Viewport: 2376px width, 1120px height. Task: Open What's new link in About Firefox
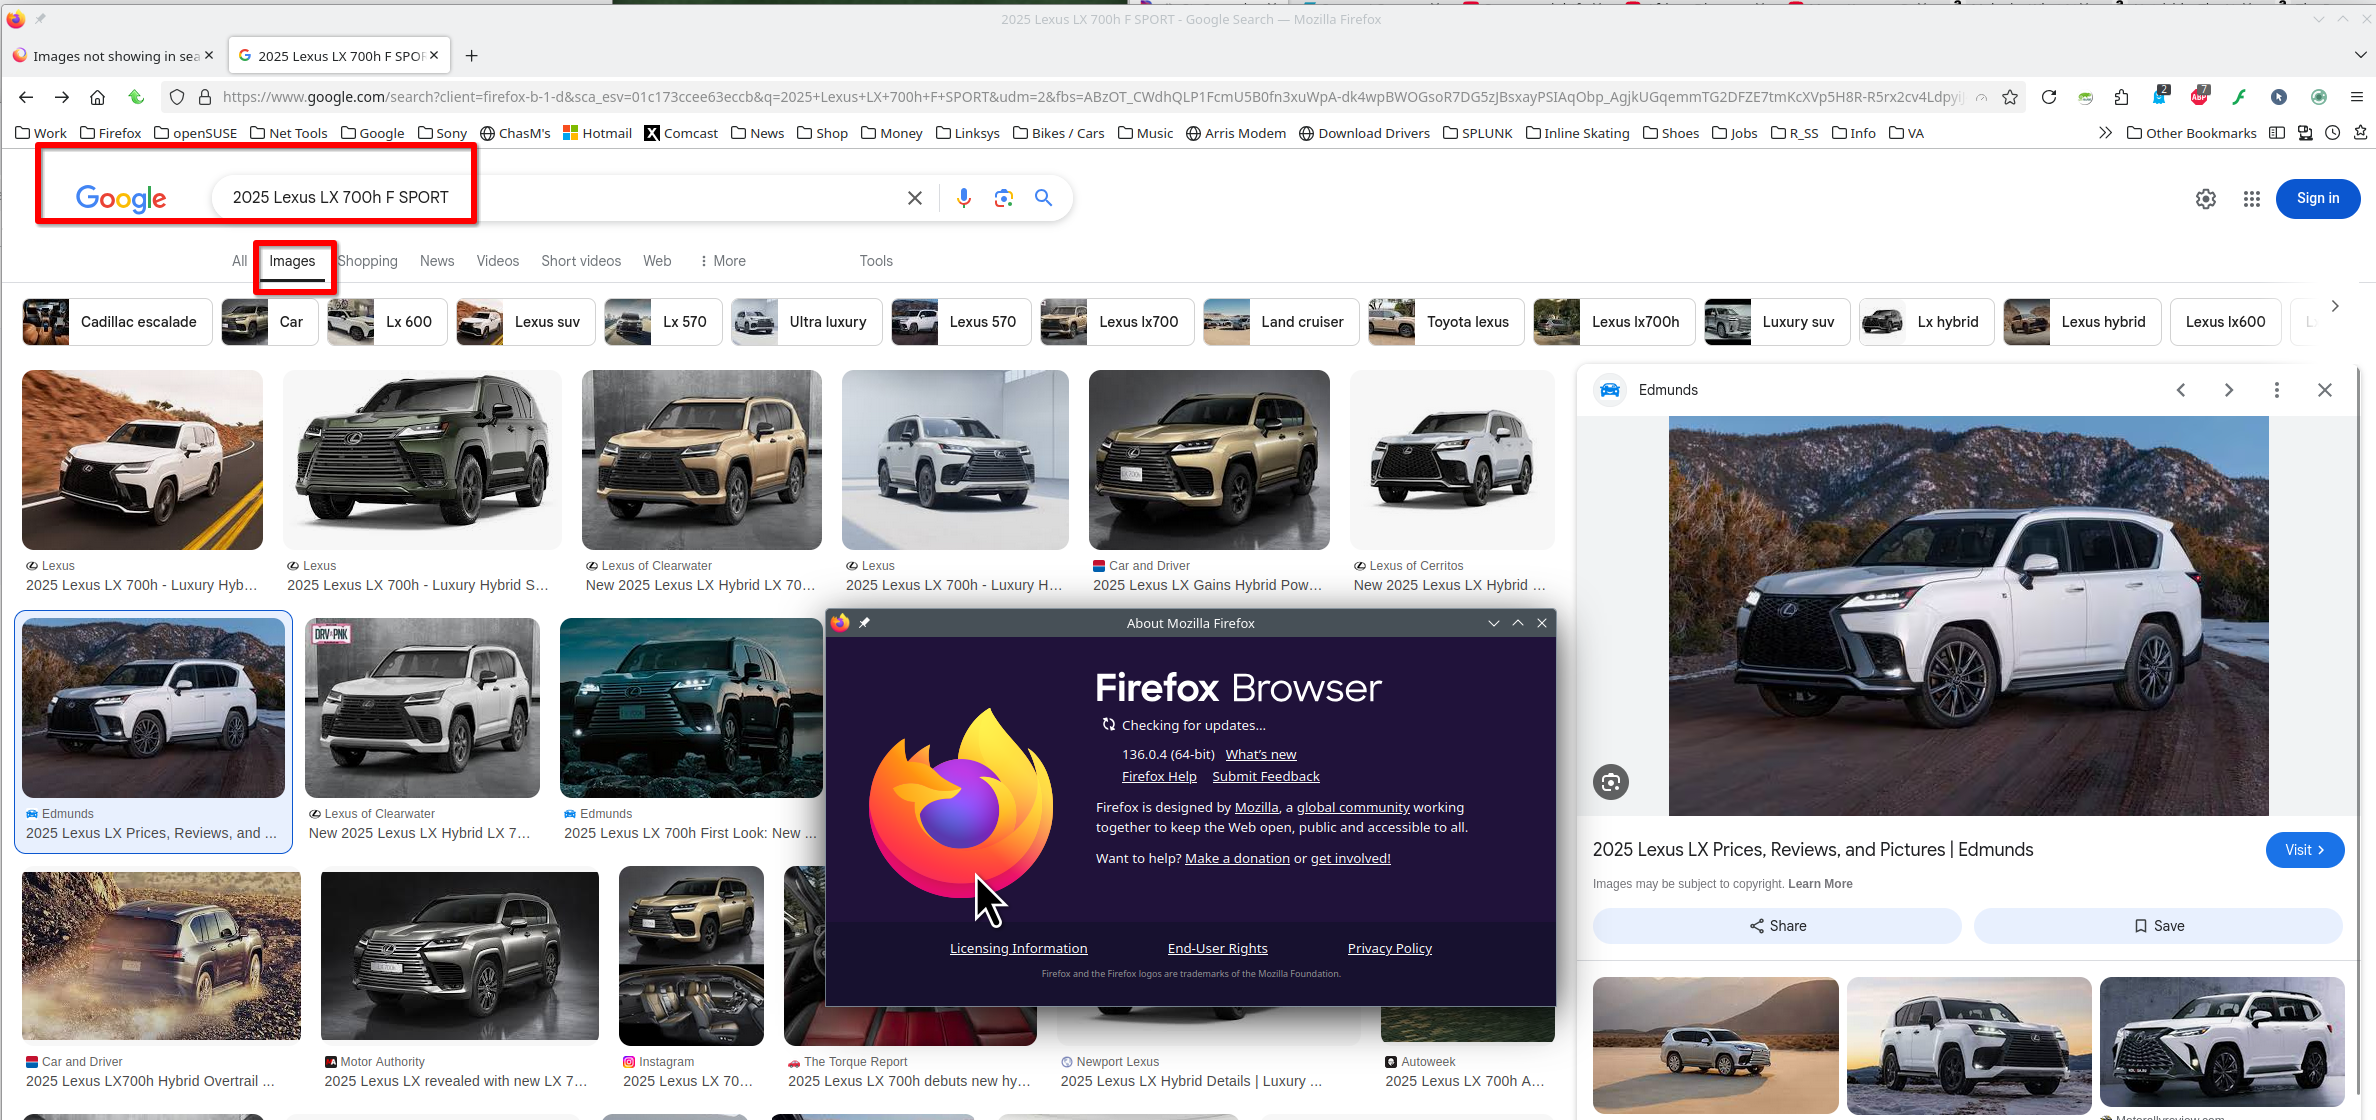click(x=1261, y=754)
